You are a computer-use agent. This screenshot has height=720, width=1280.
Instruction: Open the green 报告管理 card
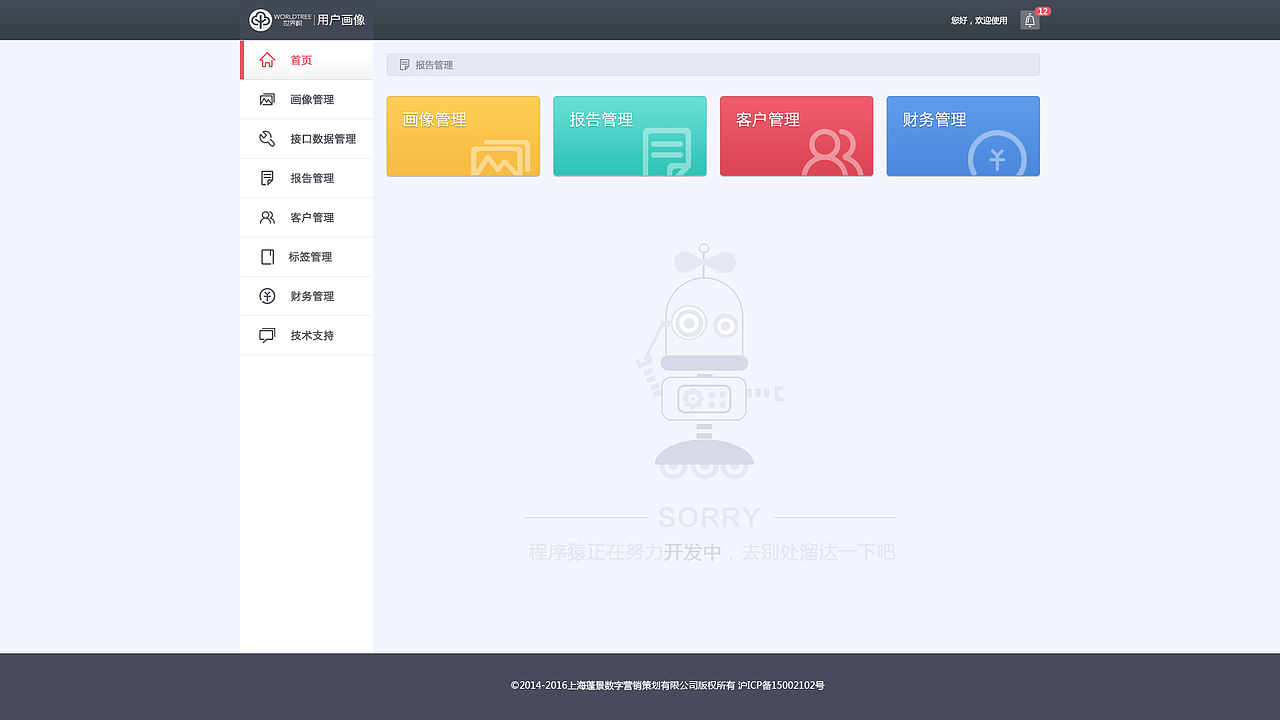pyautogui.click(x=629, y=136)
